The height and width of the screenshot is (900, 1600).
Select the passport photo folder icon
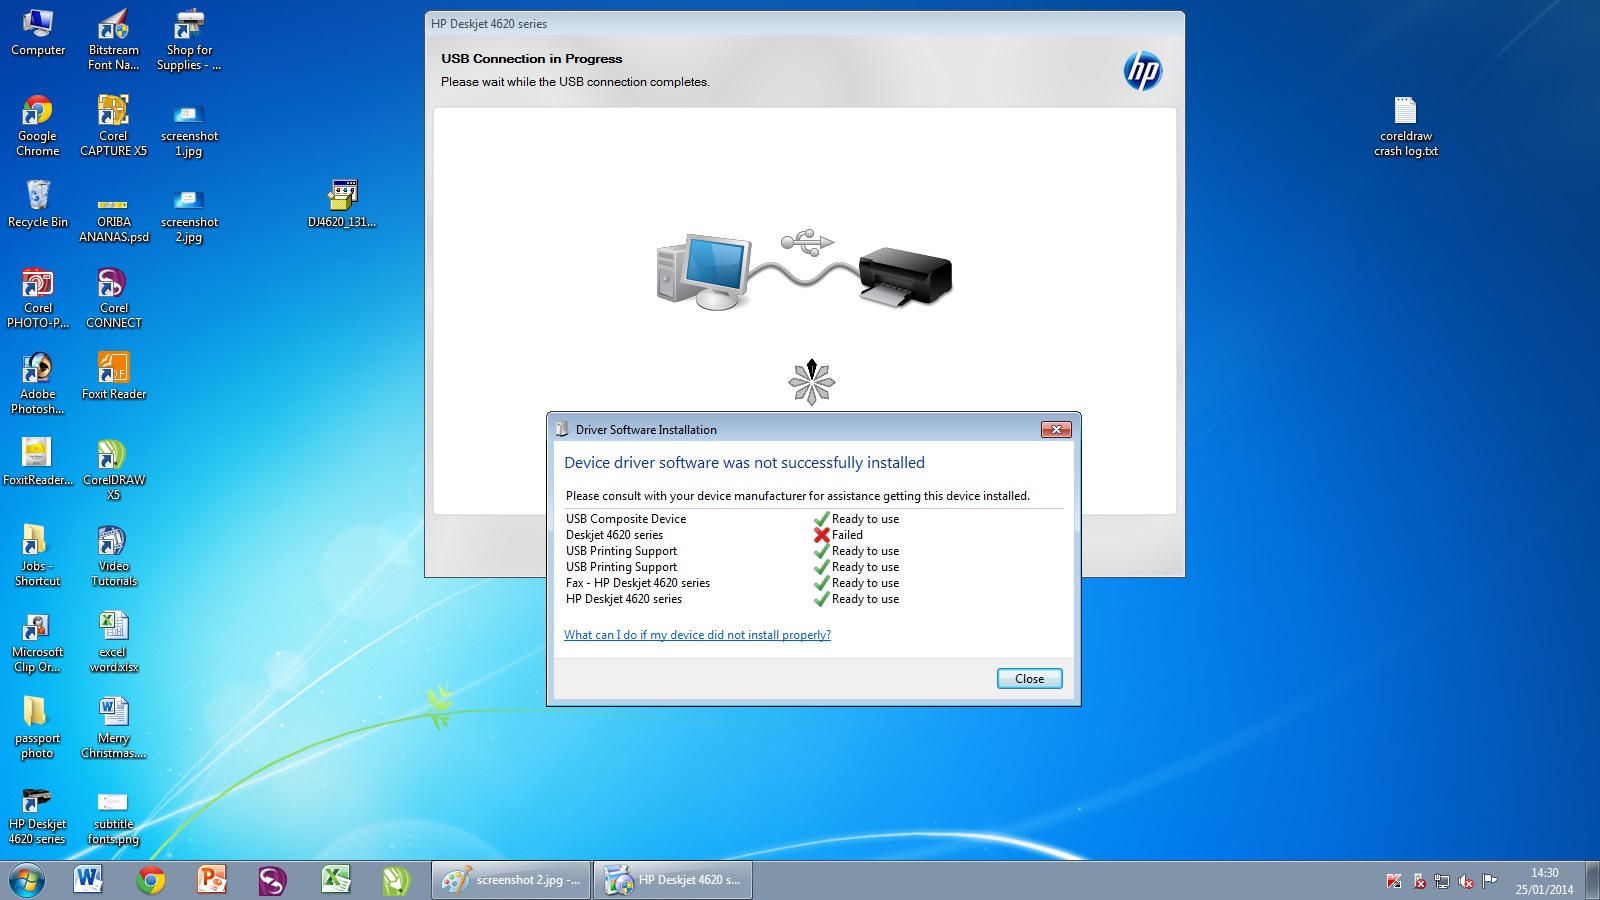[x=38, y=728]
